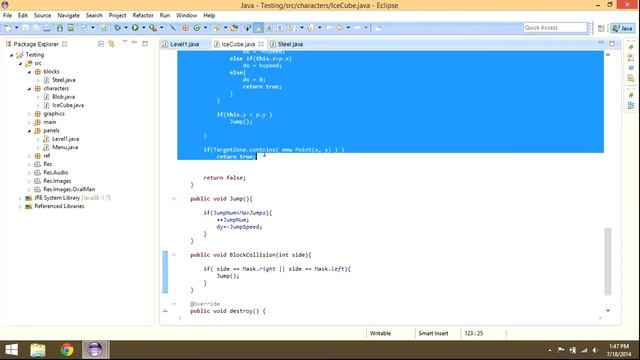640x360 pixels.
Task: Run the program with green Run icon
Action: (x=135, y=28)
